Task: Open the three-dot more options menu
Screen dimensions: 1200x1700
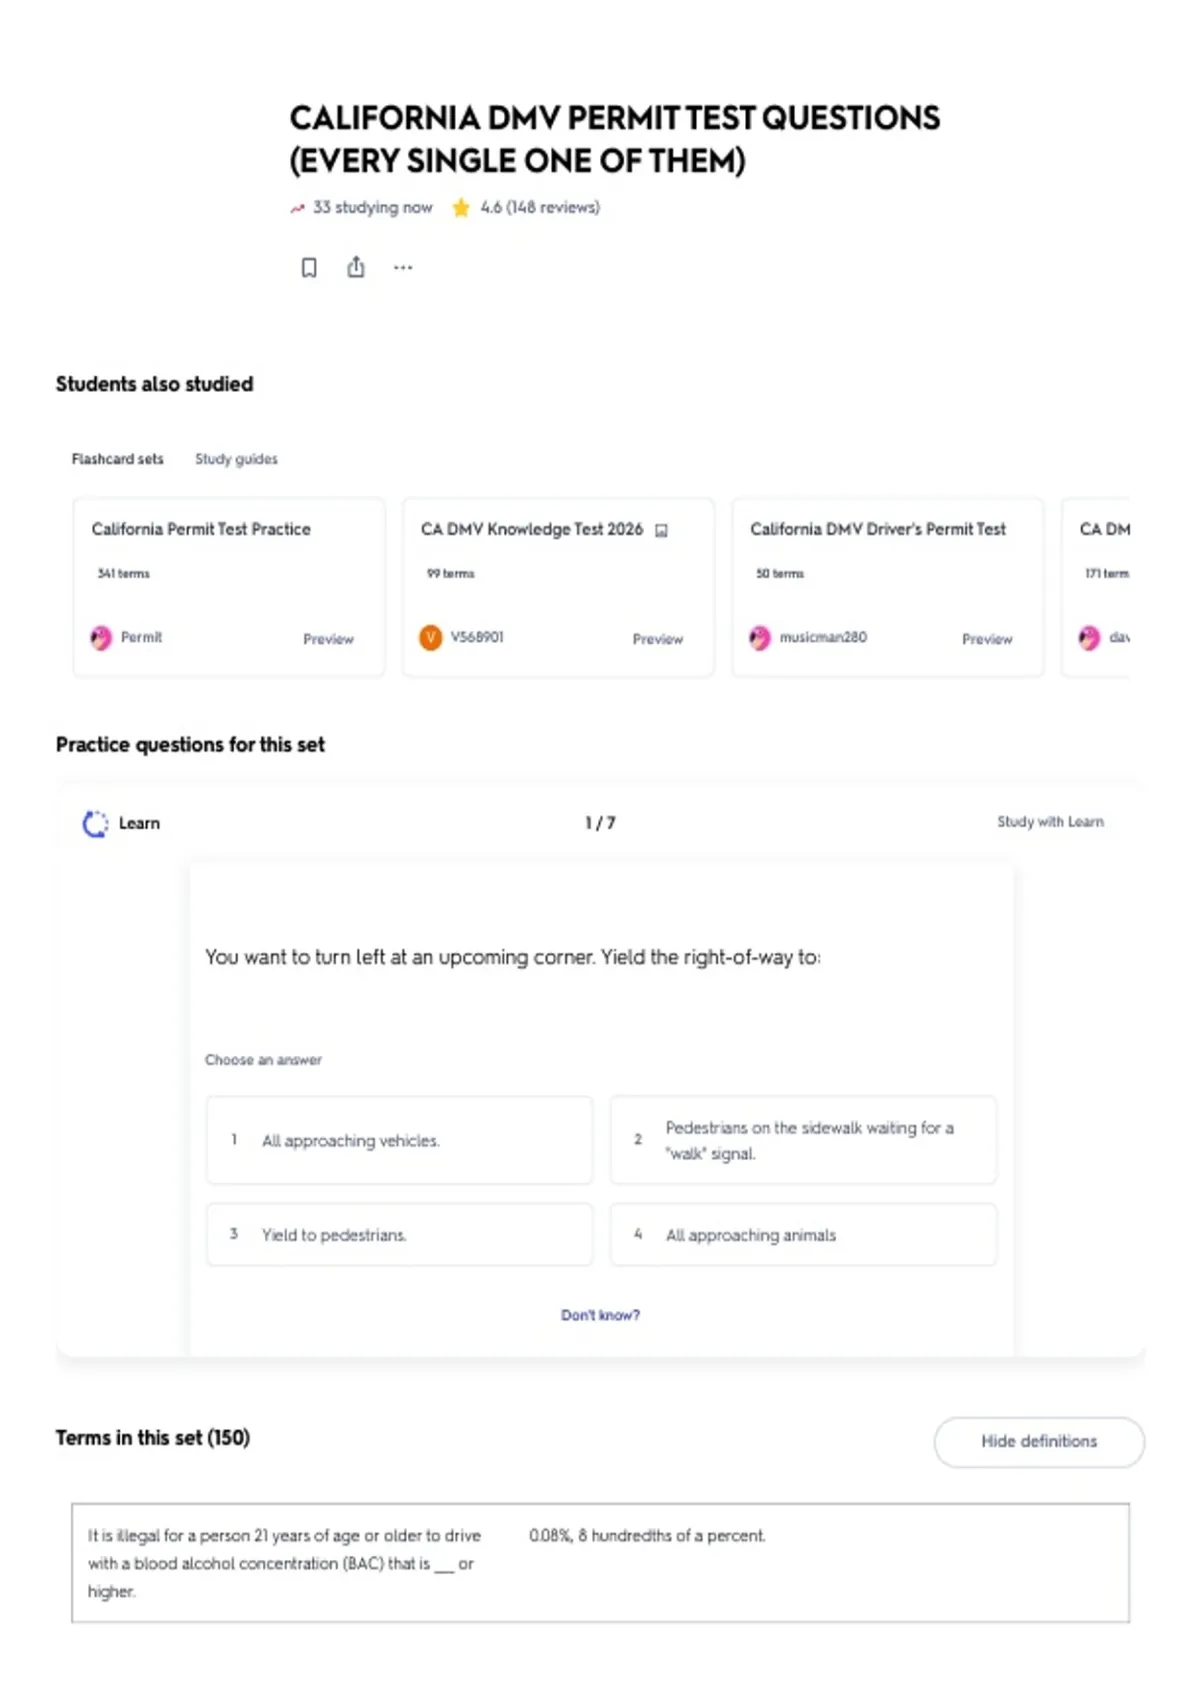Action: (x=403, y=268)
